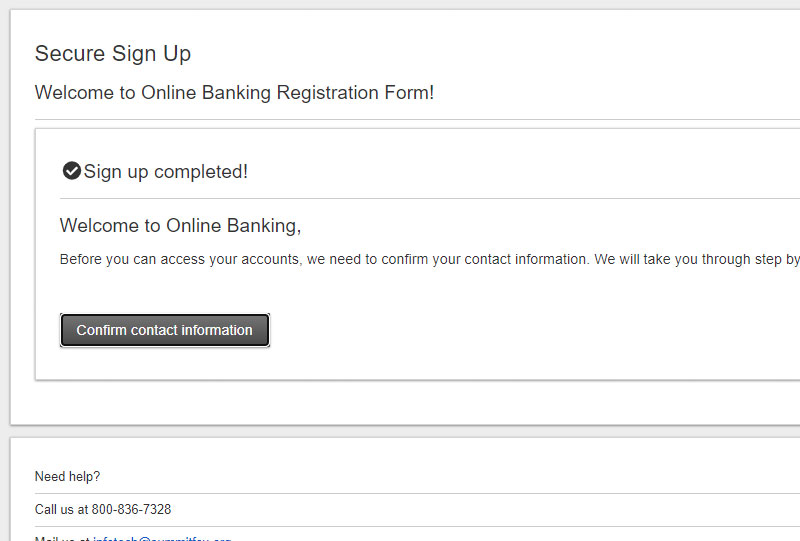Click the word 'Secure' in page title
The image size is (800, 541).
coord(70,54)
